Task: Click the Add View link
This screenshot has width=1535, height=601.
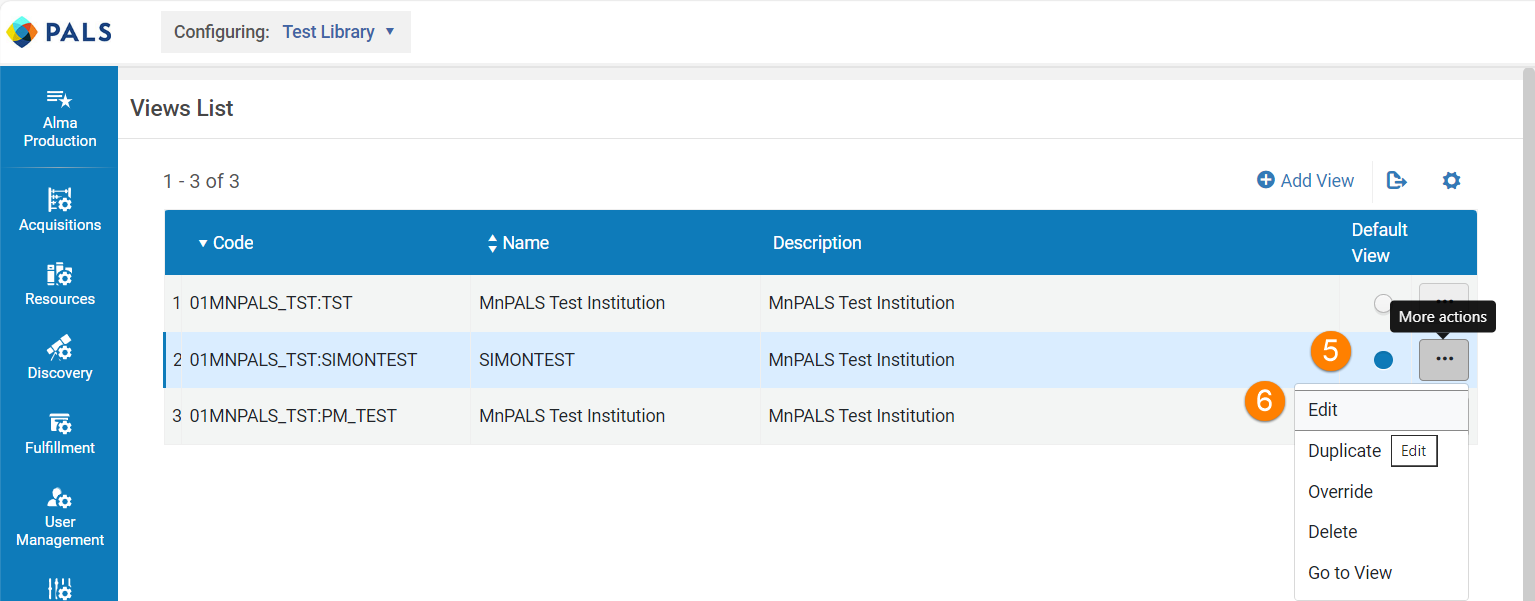Action: click(x=1305, y=181)
